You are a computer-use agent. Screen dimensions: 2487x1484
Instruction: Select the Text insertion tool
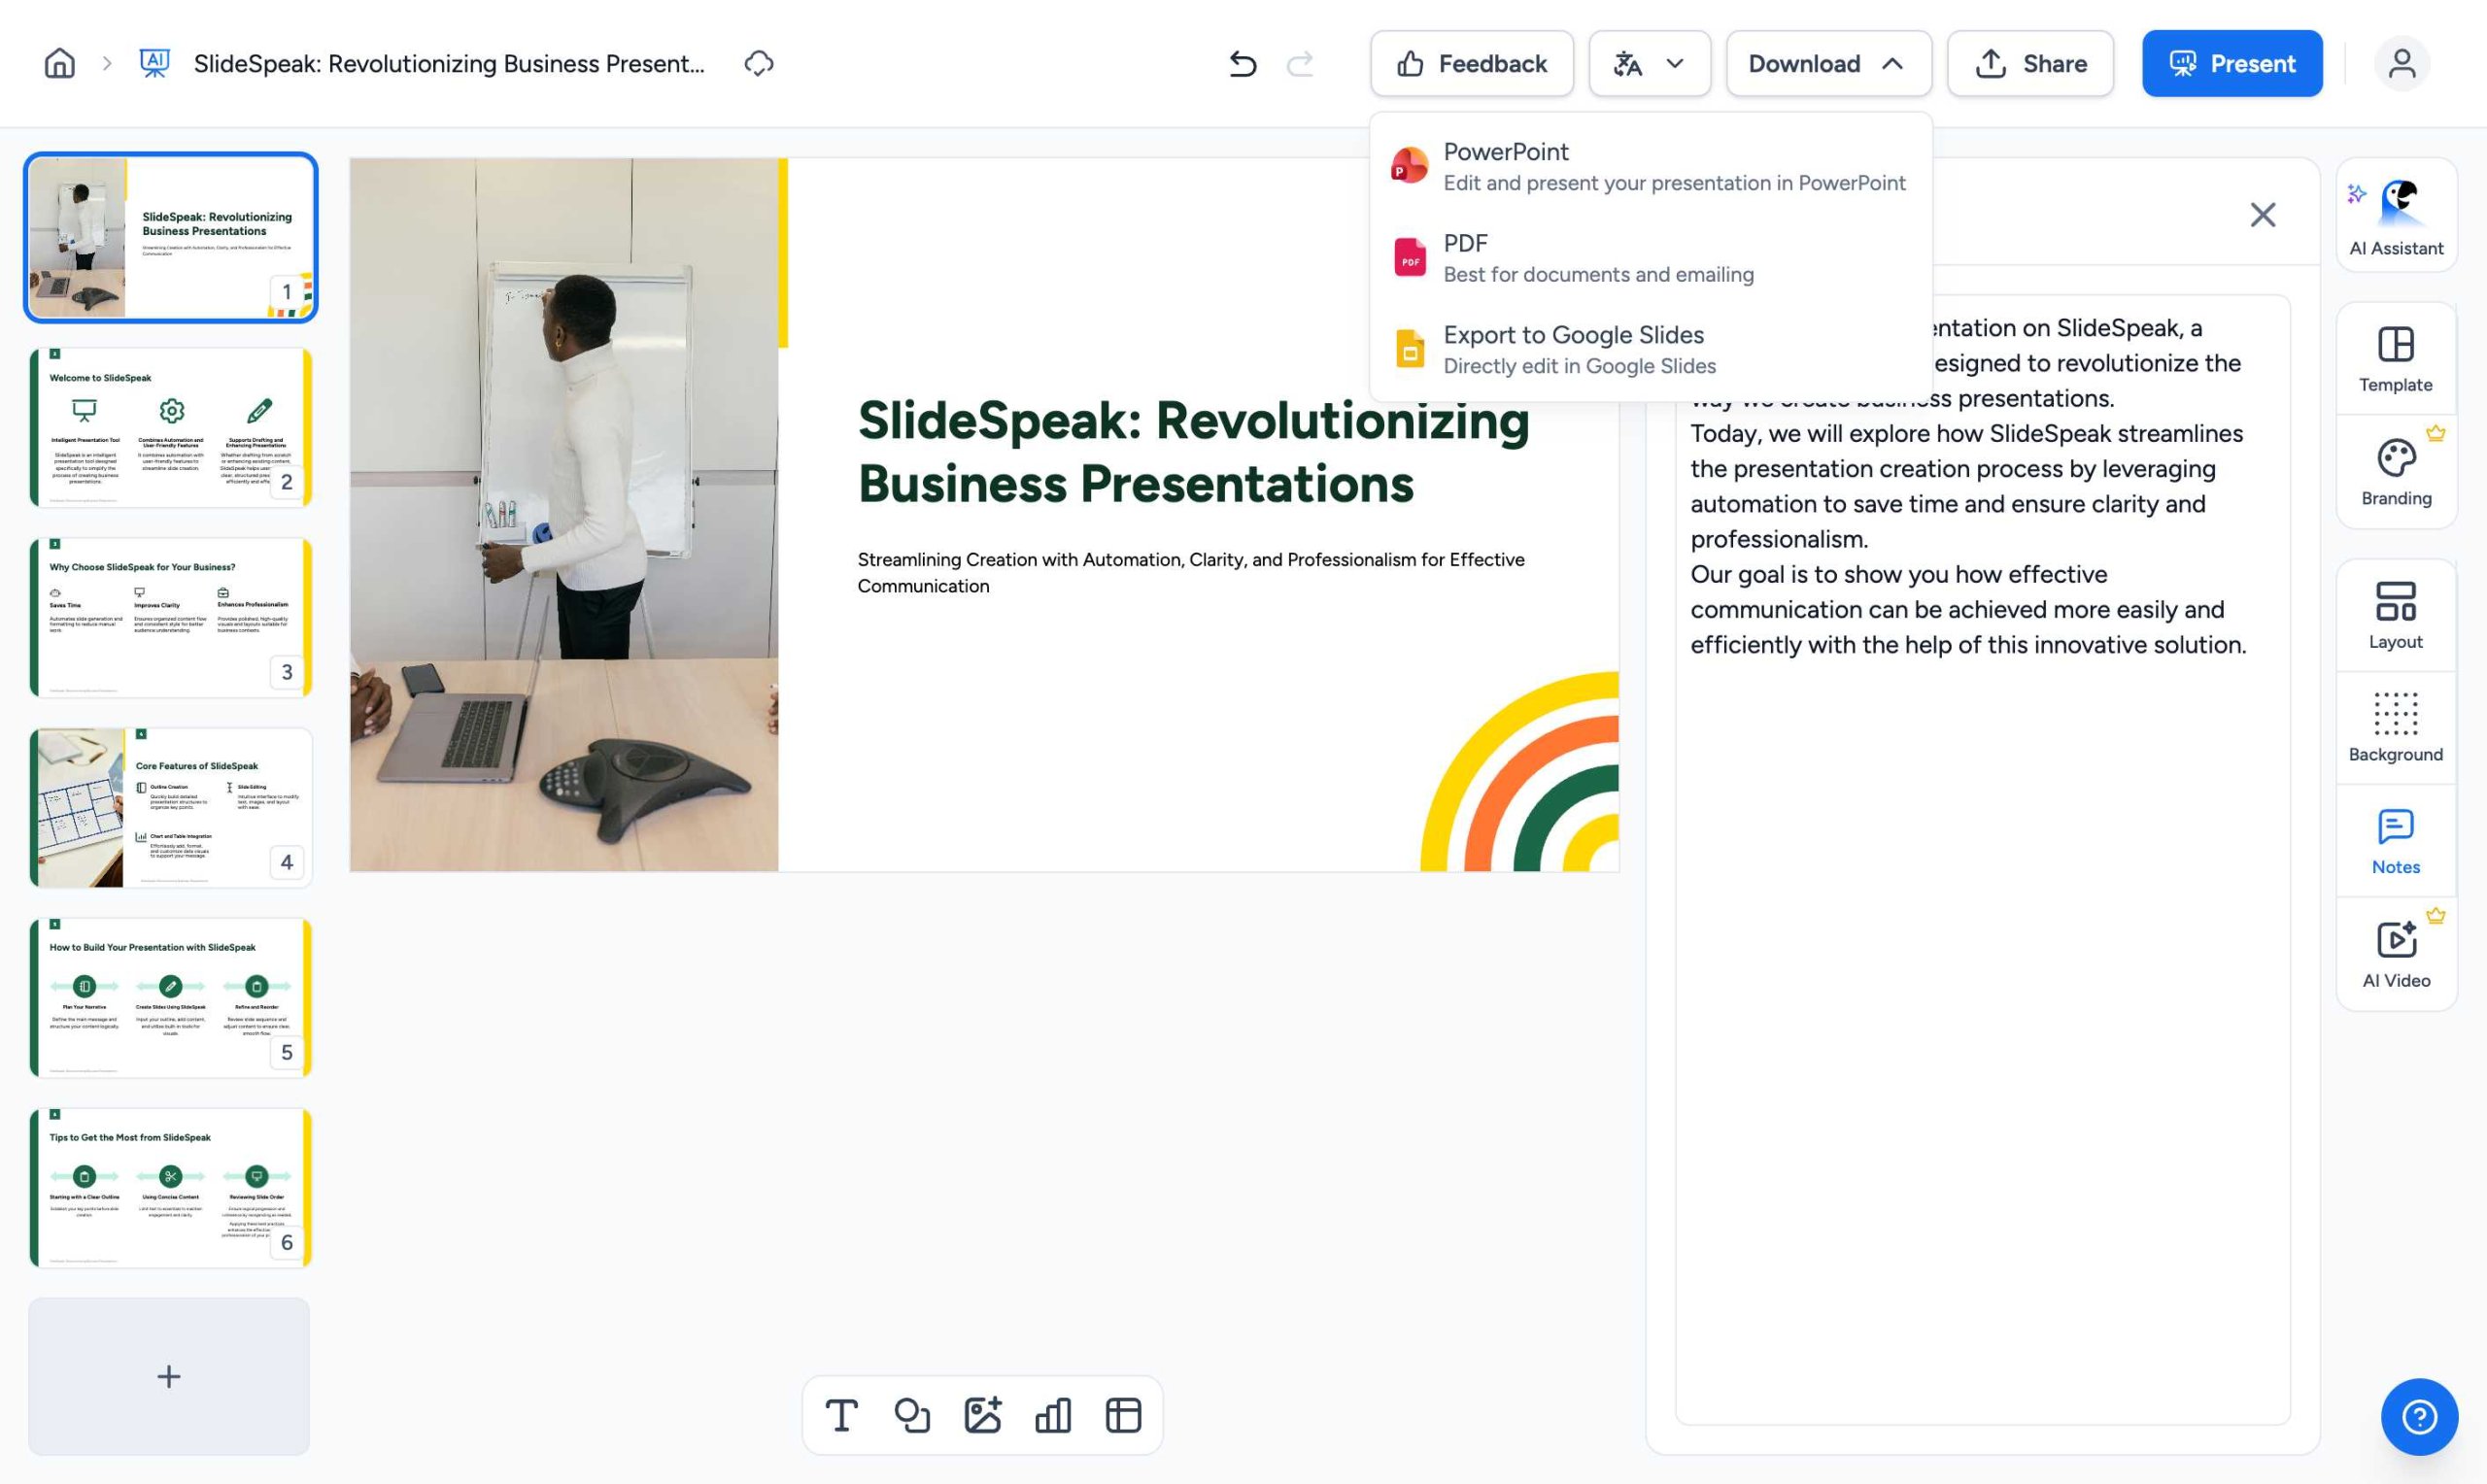841,1415
